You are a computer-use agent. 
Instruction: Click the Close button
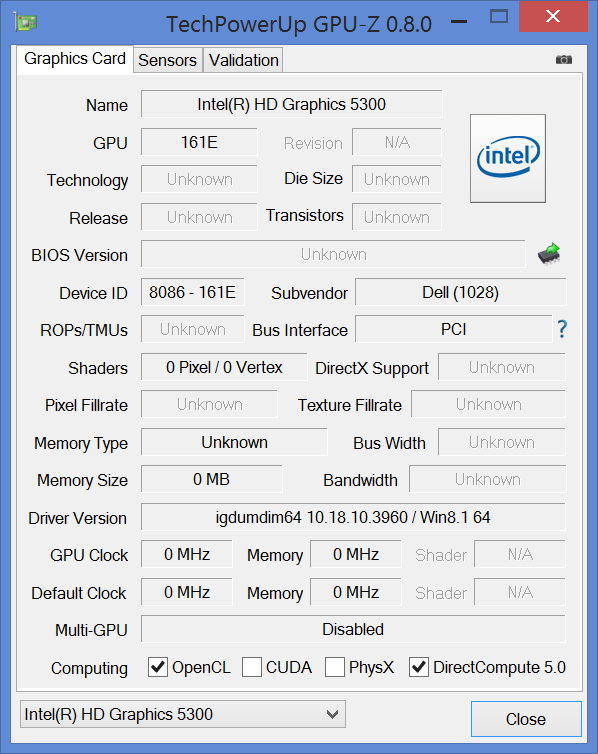tap(526, 719)
